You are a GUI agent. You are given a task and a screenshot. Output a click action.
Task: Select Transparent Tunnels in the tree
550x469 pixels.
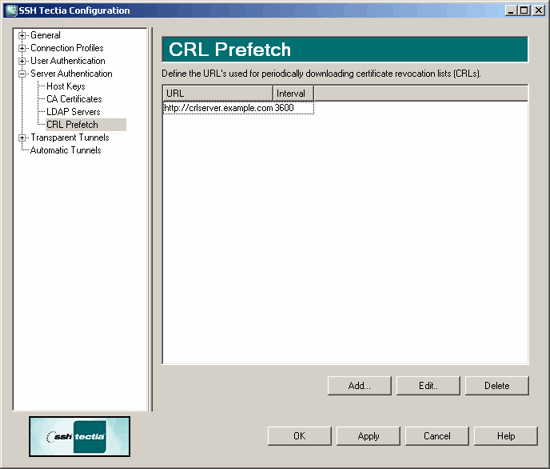70,138
